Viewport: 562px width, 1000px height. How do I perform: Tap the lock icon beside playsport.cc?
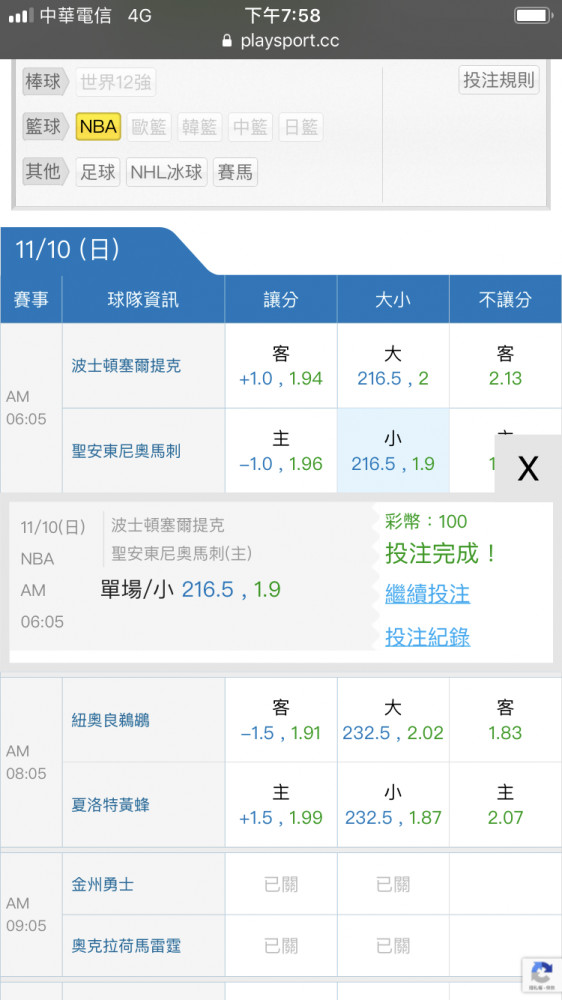tap(227, 41)
